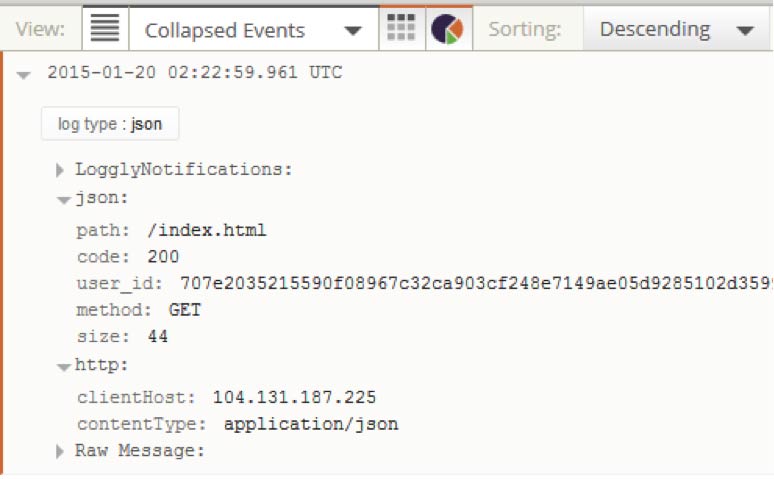Viewport: 774px width, 479px height.
Task: Expand the Raw Message section
Action: click(x=61, y=452)
